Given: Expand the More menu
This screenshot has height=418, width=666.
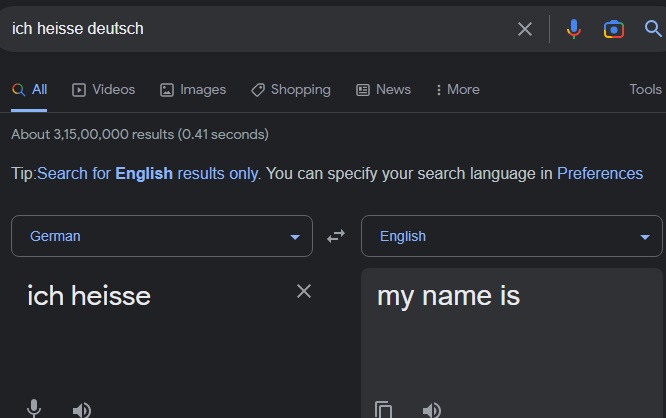Looking at the screenshot, I should coord(458,90).
